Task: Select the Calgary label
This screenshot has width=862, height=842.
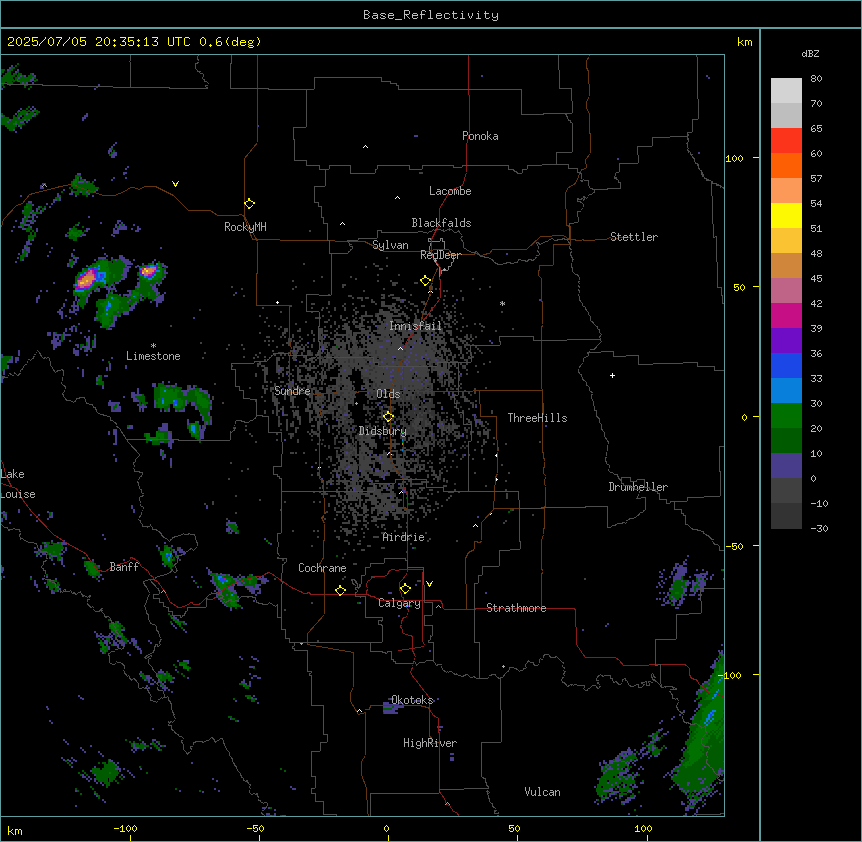Action: click(399, 603)
